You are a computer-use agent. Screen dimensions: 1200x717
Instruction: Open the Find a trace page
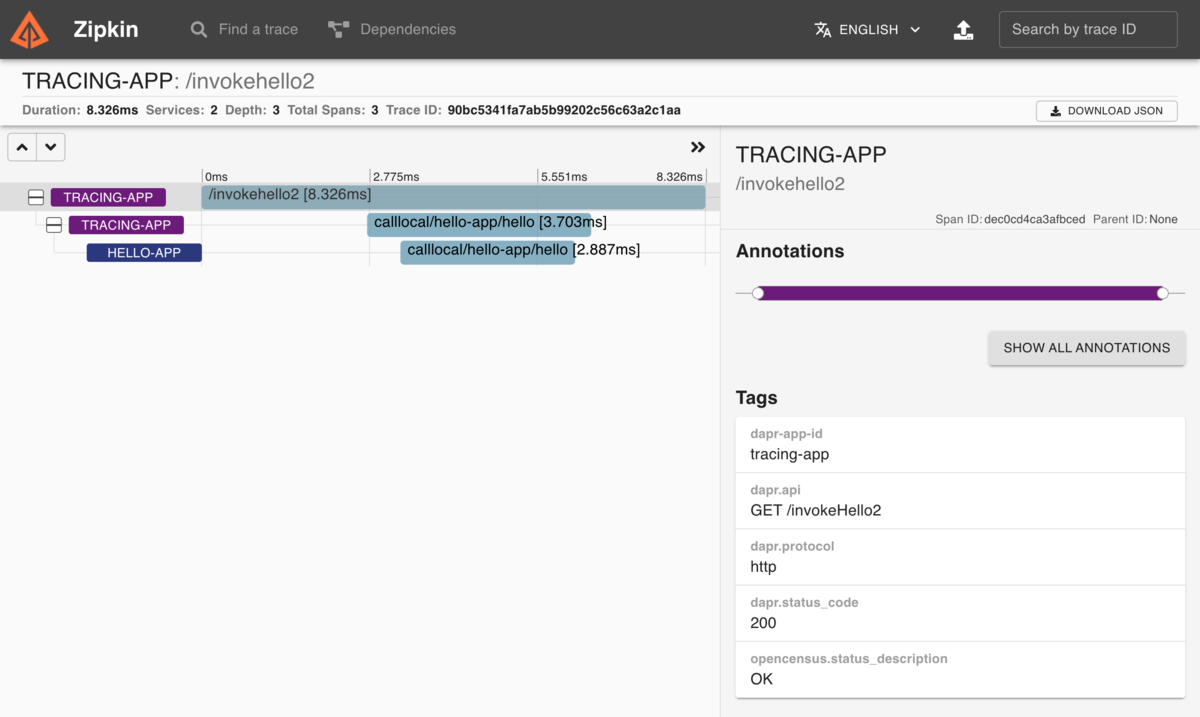click(244, 29)
